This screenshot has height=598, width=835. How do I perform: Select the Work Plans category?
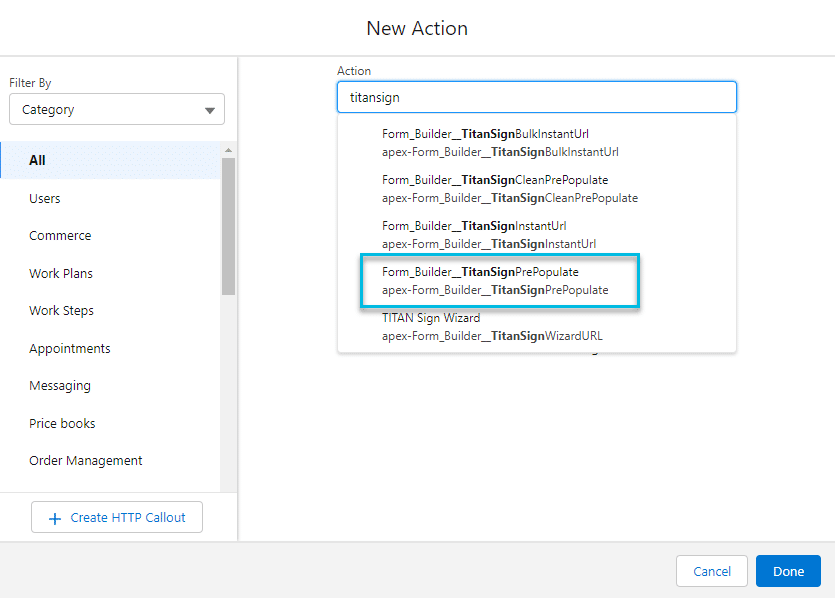click(x=61, y=273)
